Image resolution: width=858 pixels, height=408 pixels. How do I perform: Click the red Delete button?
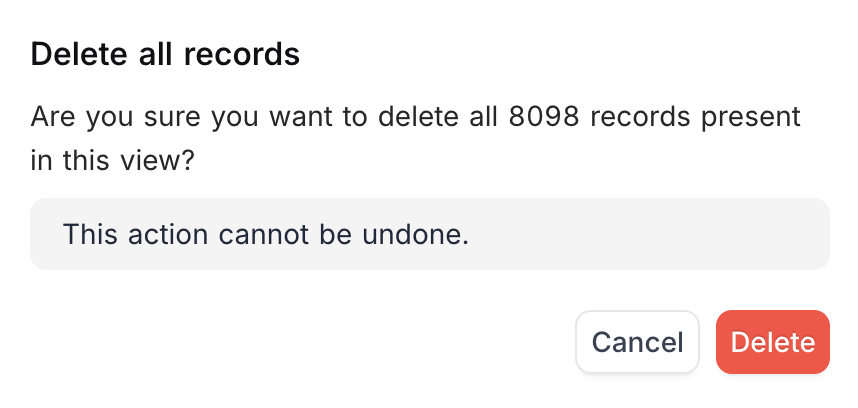(773, 342)
